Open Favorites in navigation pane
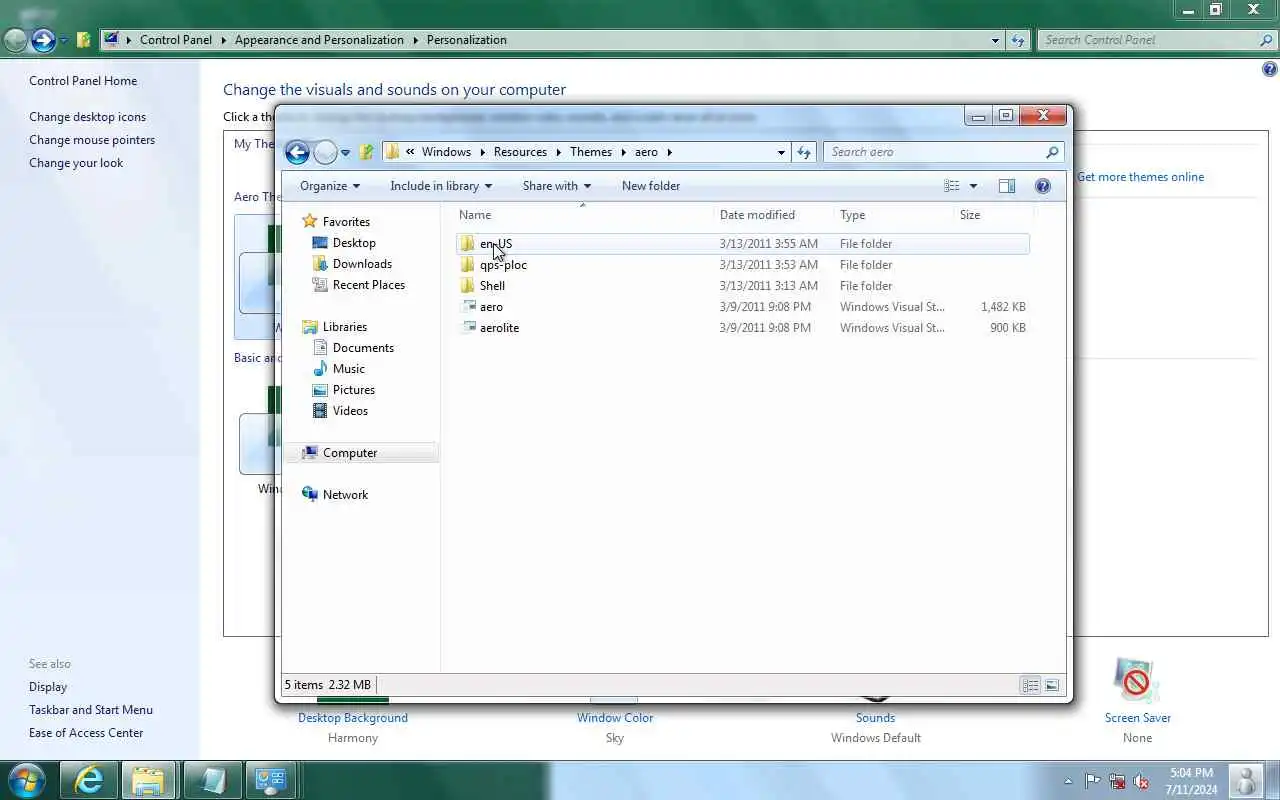Viewport: 1280px width, 800px height. pos(346,222)
